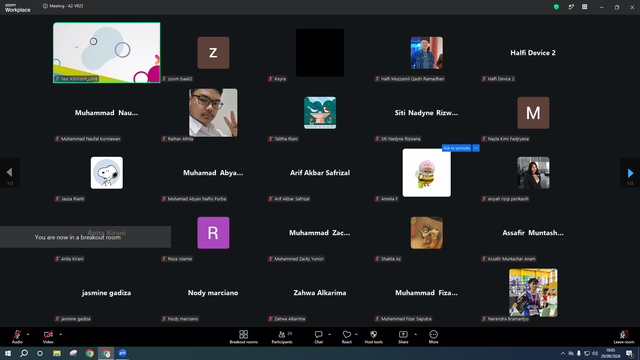640x360 pixels.
Task: Select Nur Kholisoh's shared video tile
Action: point(107,53)
